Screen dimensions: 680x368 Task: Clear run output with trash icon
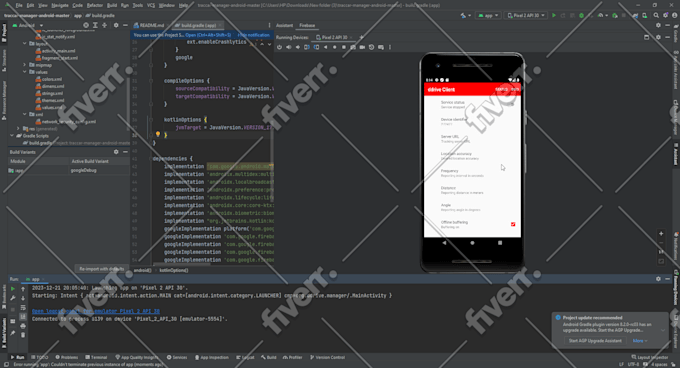pyautogui.click(x=23, y=335)
